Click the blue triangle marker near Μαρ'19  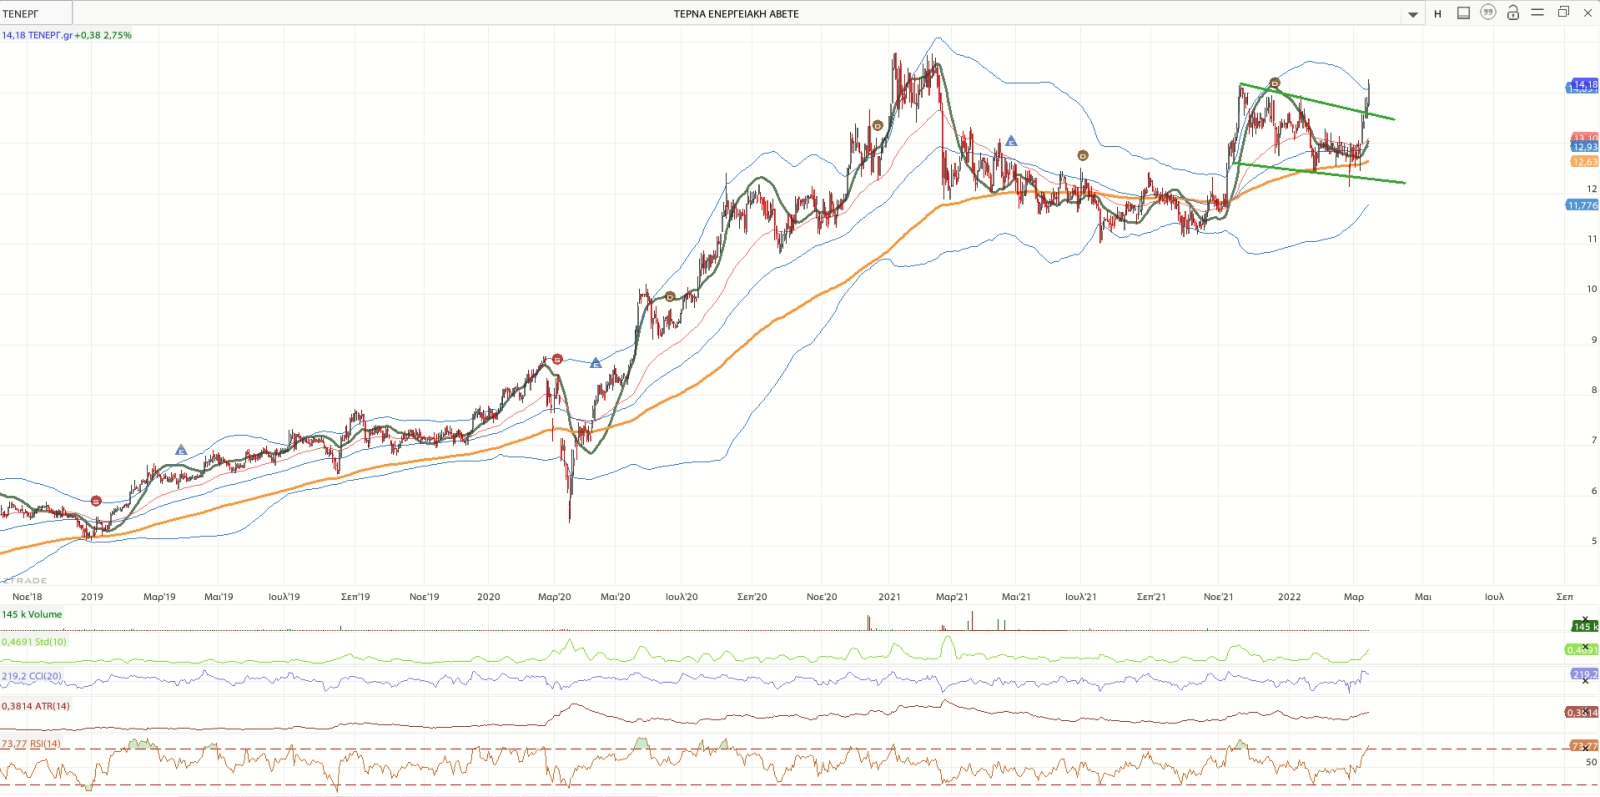[x=181, y=450]
